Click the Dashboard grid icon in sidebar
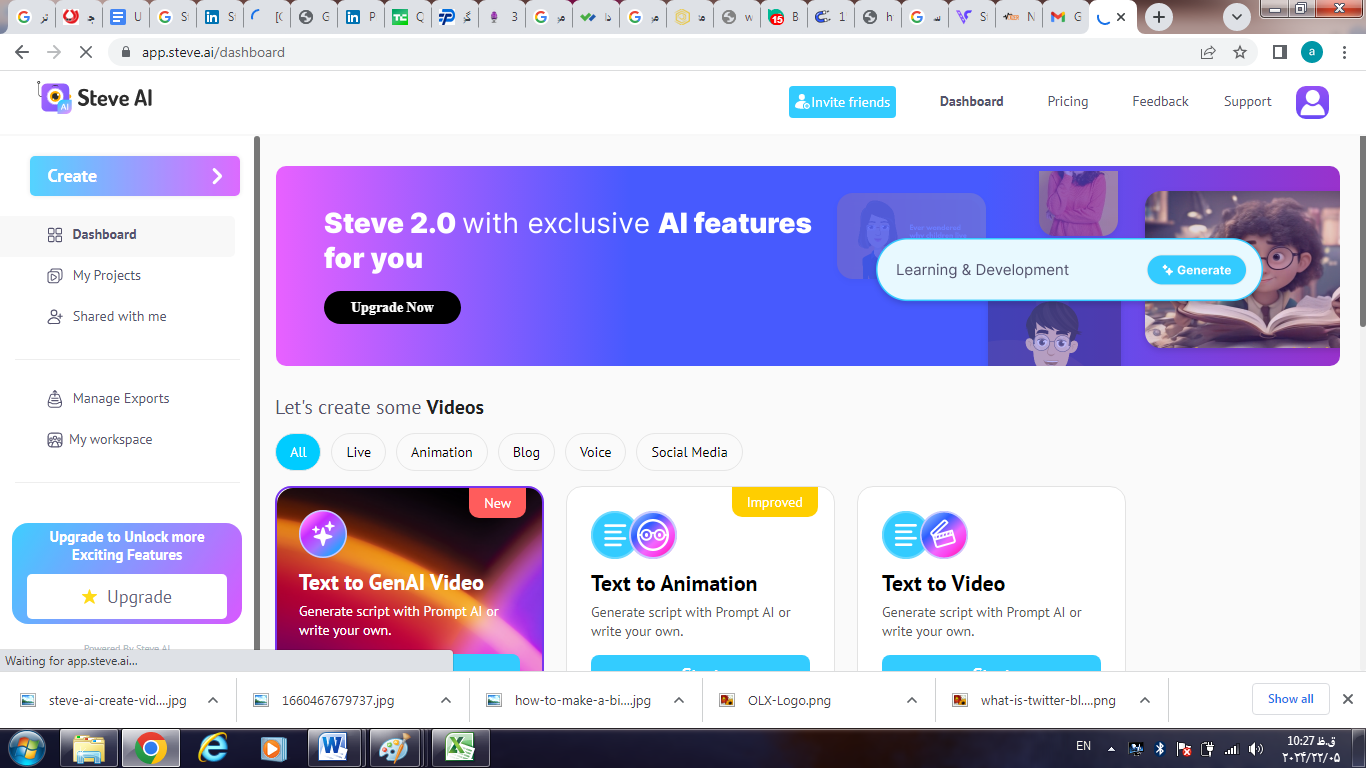 (x=55, y=235)
